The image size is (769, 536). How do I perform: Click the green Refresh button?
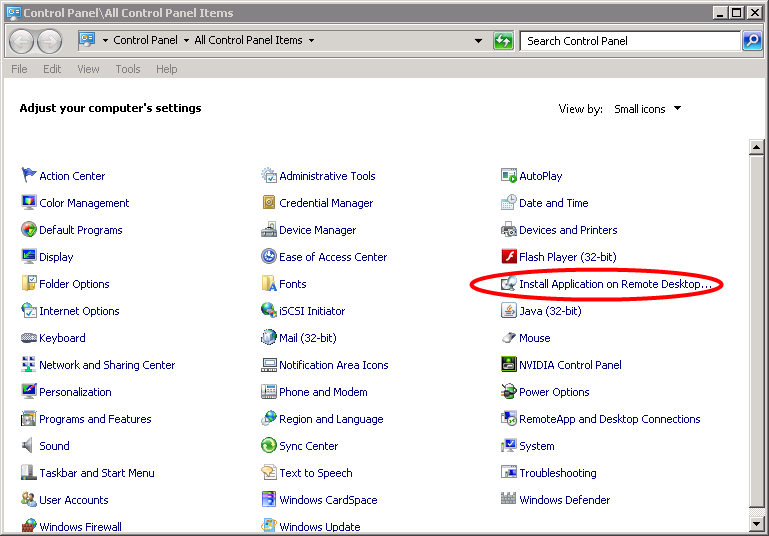click(503, 41)
